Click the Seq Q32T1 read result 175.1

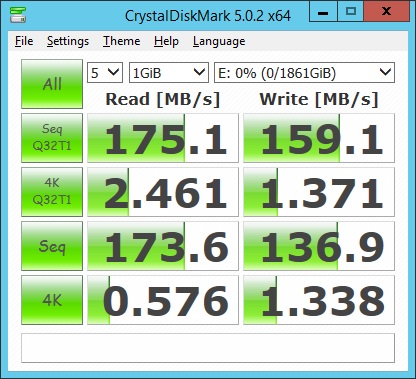click(163, 138)
